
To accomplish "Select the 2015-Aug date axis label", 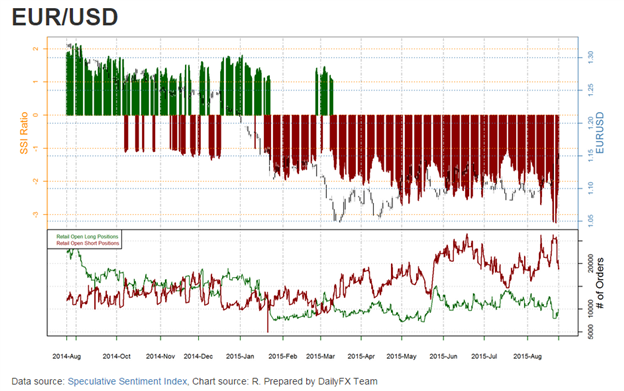I will tap(527, 356).
